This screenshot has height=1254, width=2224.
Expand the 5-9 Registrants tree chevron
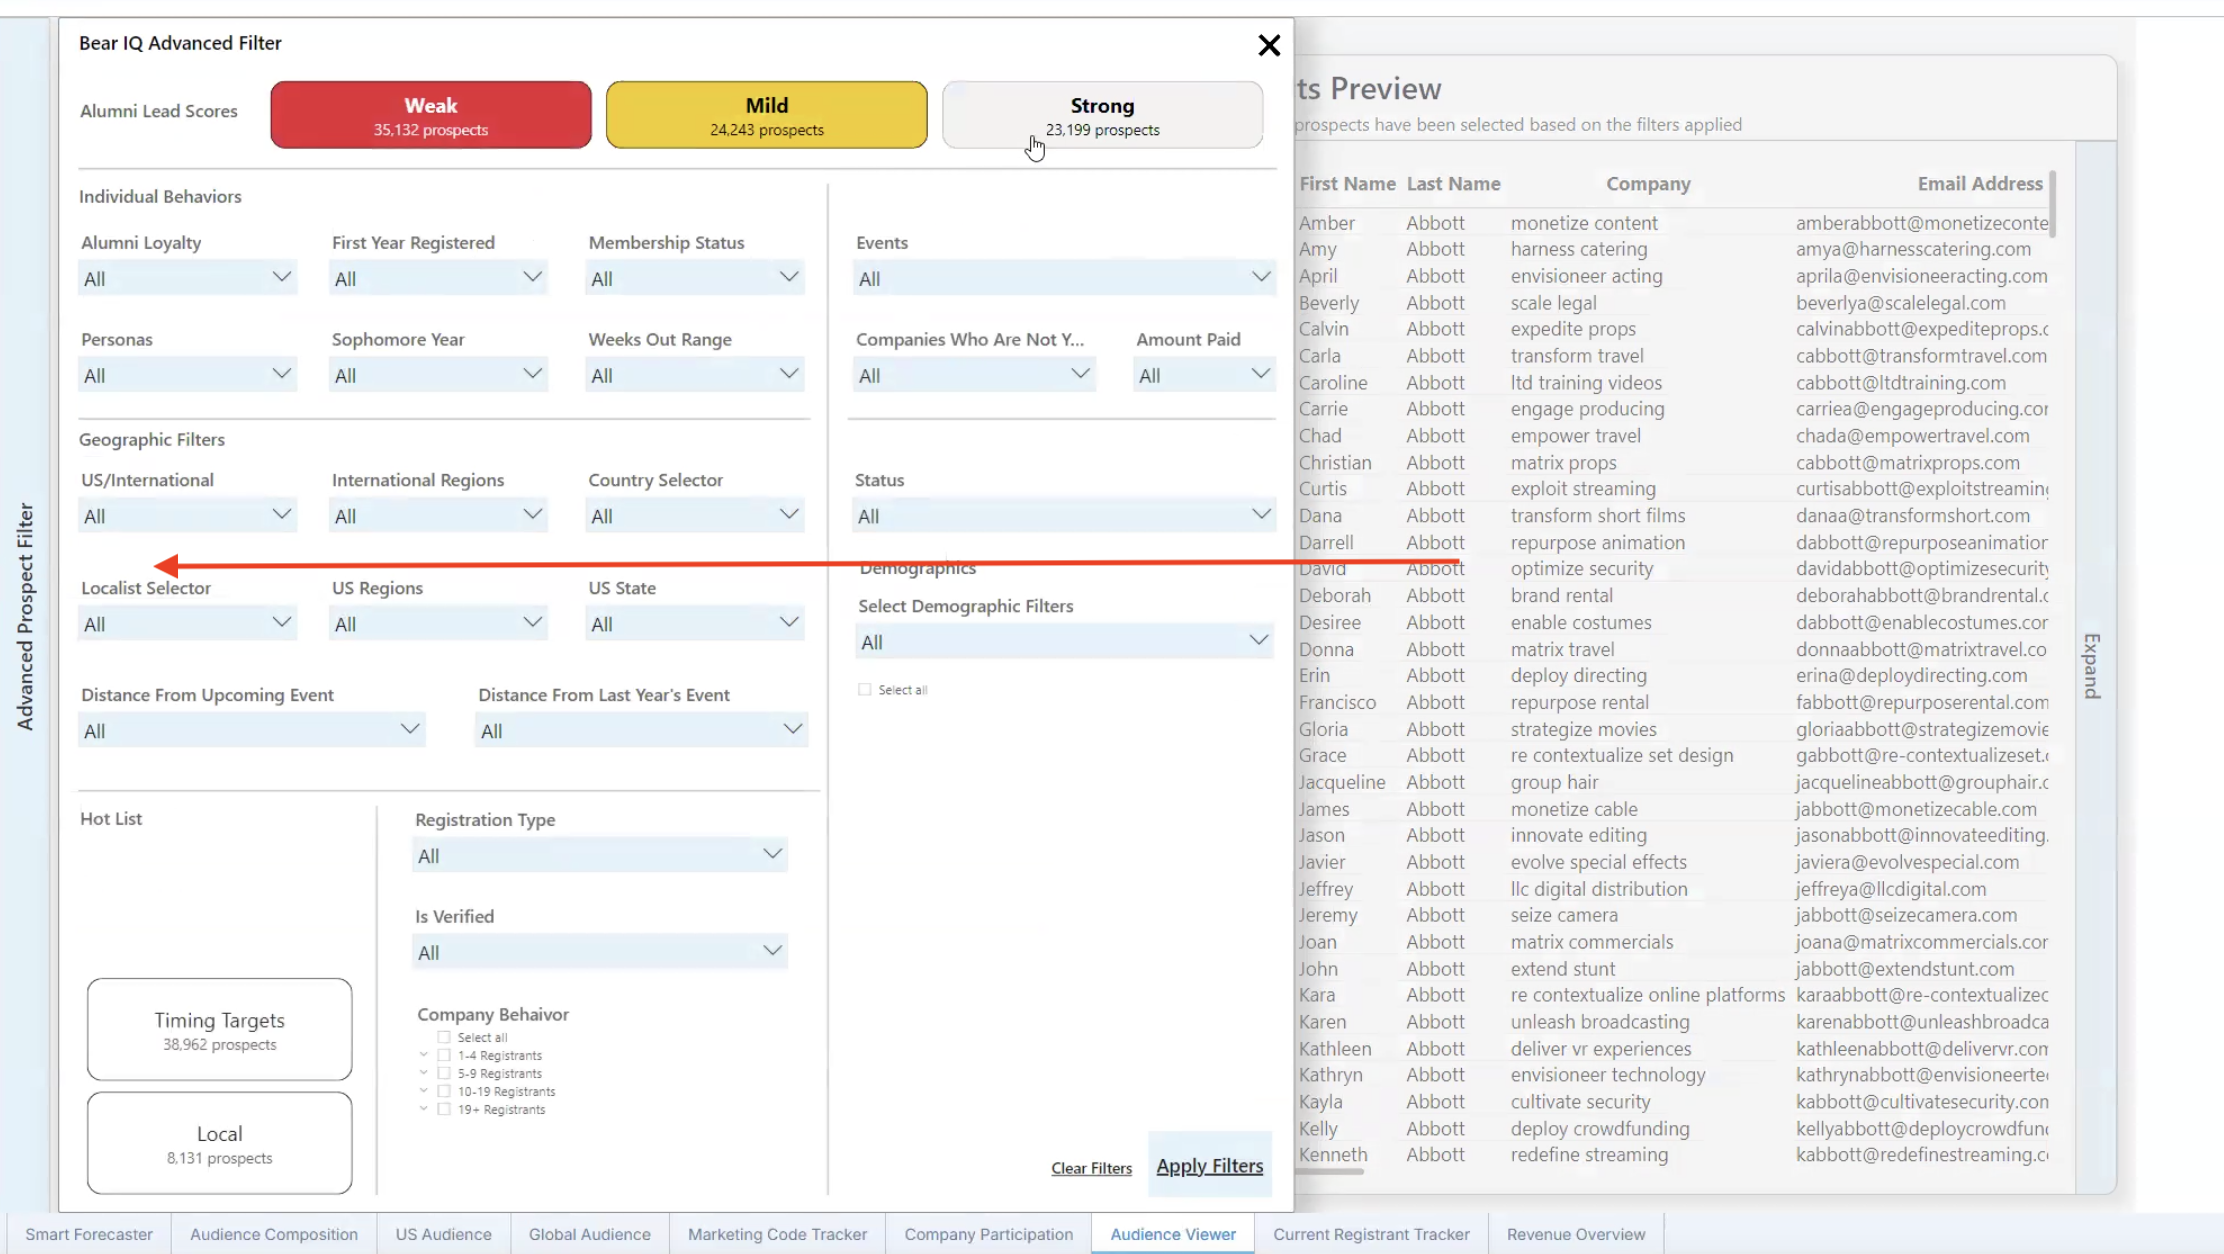pos(424,1073)
